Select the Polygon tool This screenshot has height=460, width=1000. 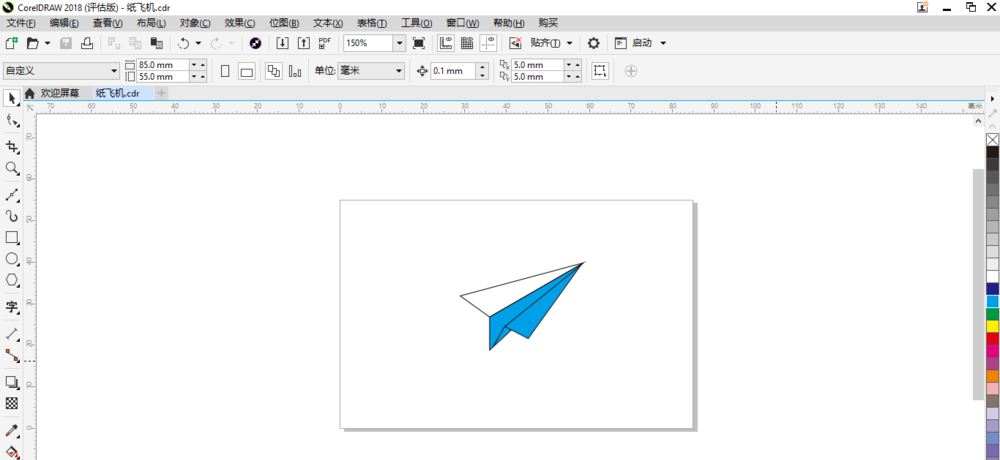click(11, 279)
